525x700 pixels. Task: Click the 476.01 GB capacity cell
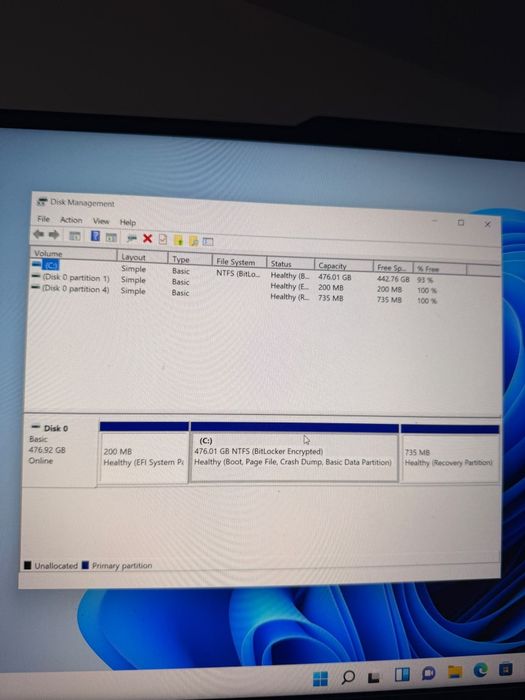335,277
